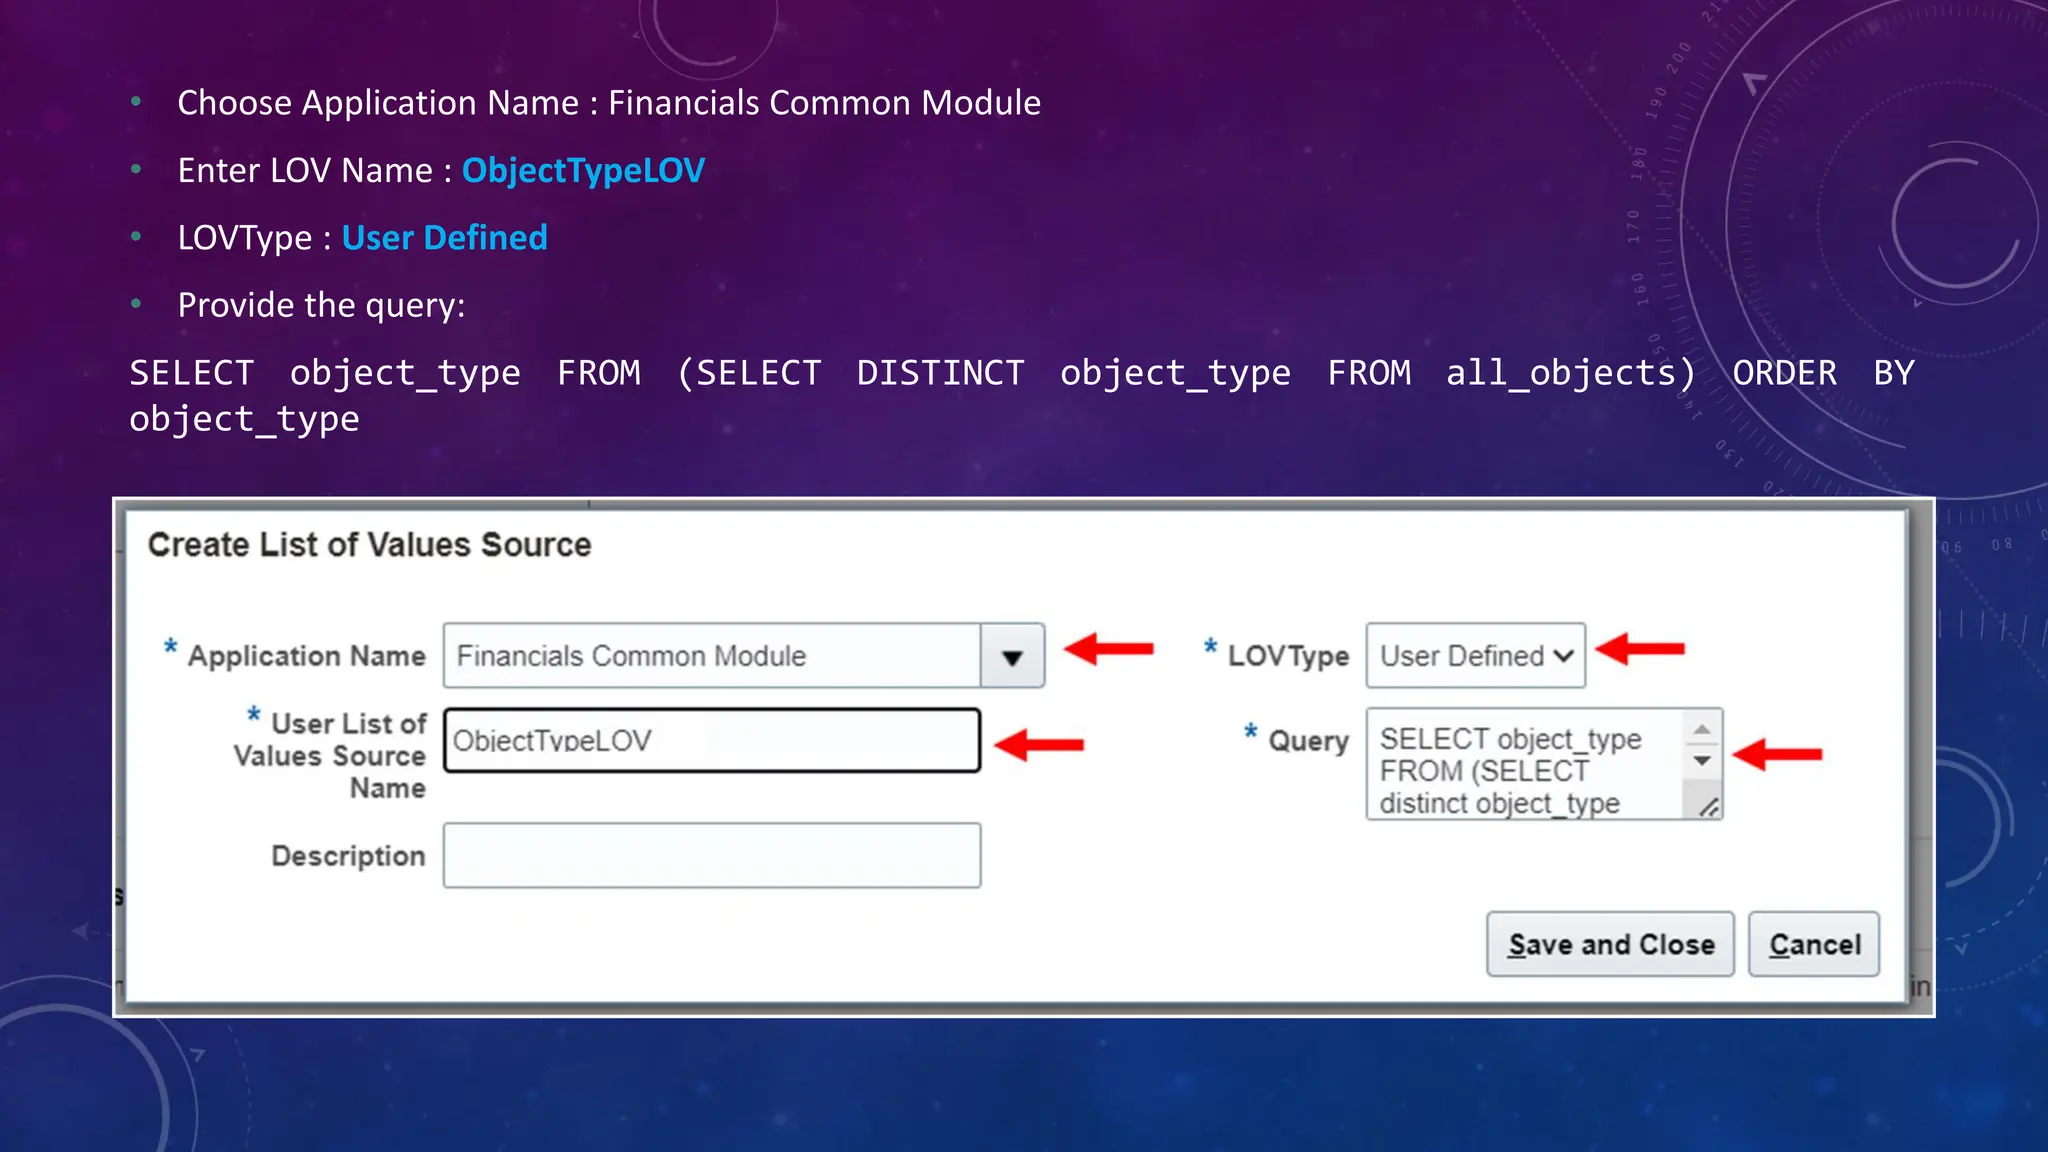The width and height of the screenshot is (2048, 1152).
Task: Click the Query box resize handle
Action: pyautogui.click(x=1708, y=806)
